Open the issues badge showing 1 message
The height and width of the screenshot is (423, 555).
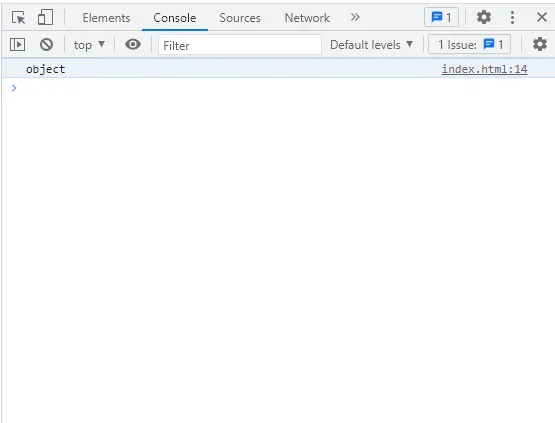point(441,17)
